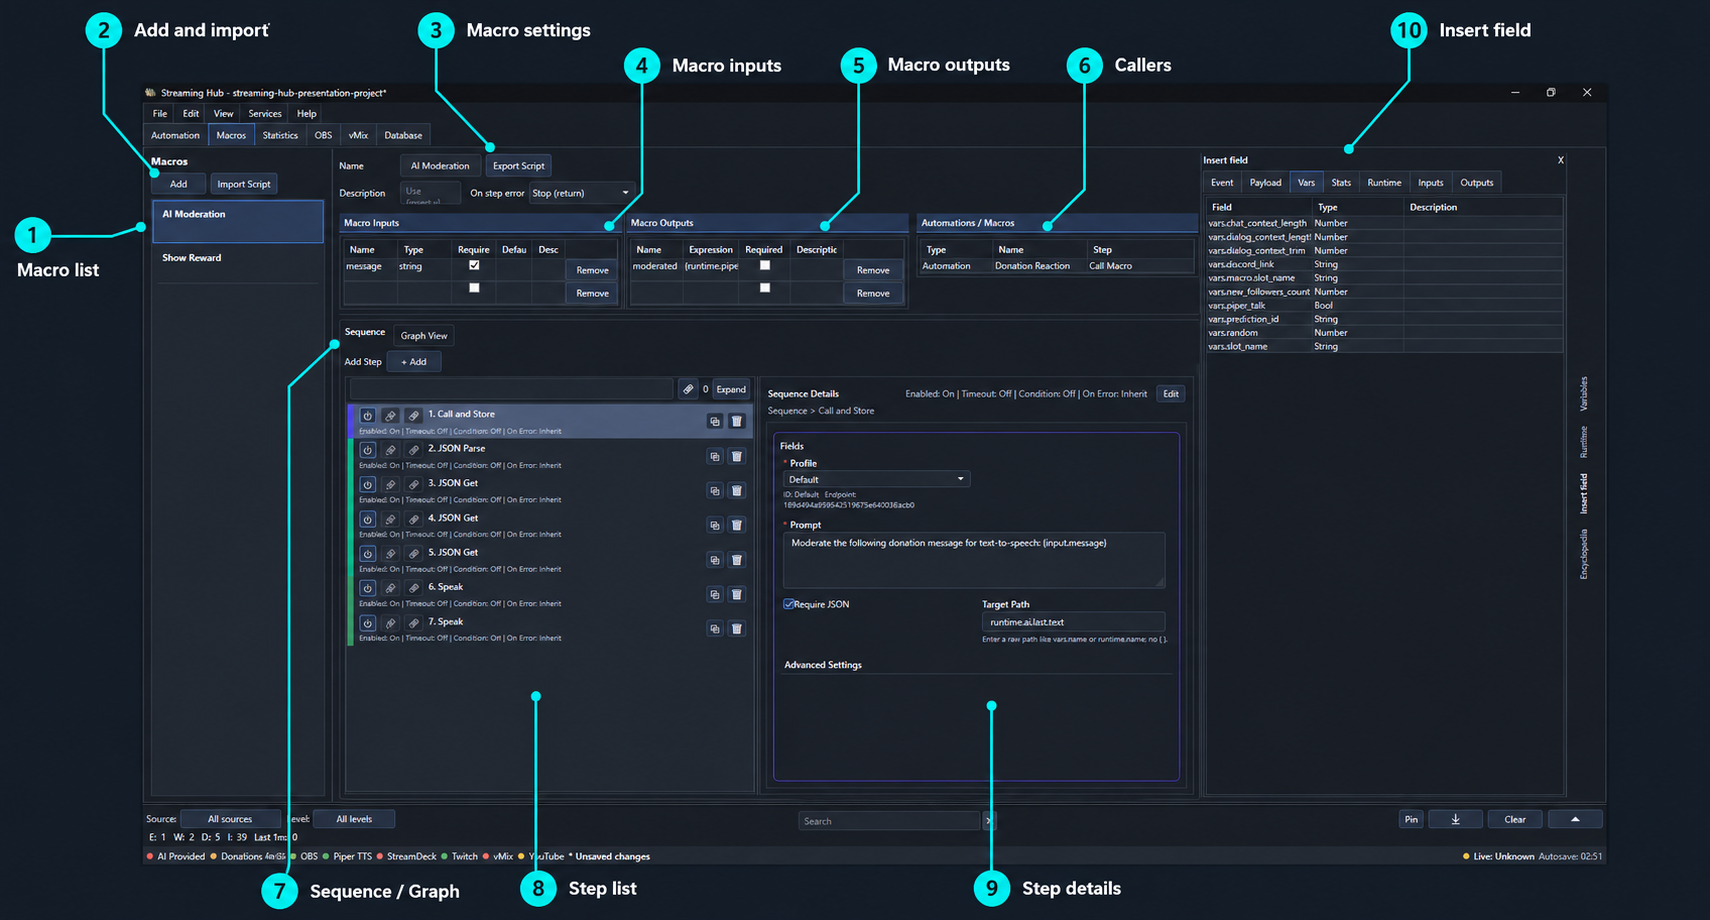This screenshot has width=1710, height=920.
Task: Open the Profile 'Default' dropdown
Action: click(876, 479)
